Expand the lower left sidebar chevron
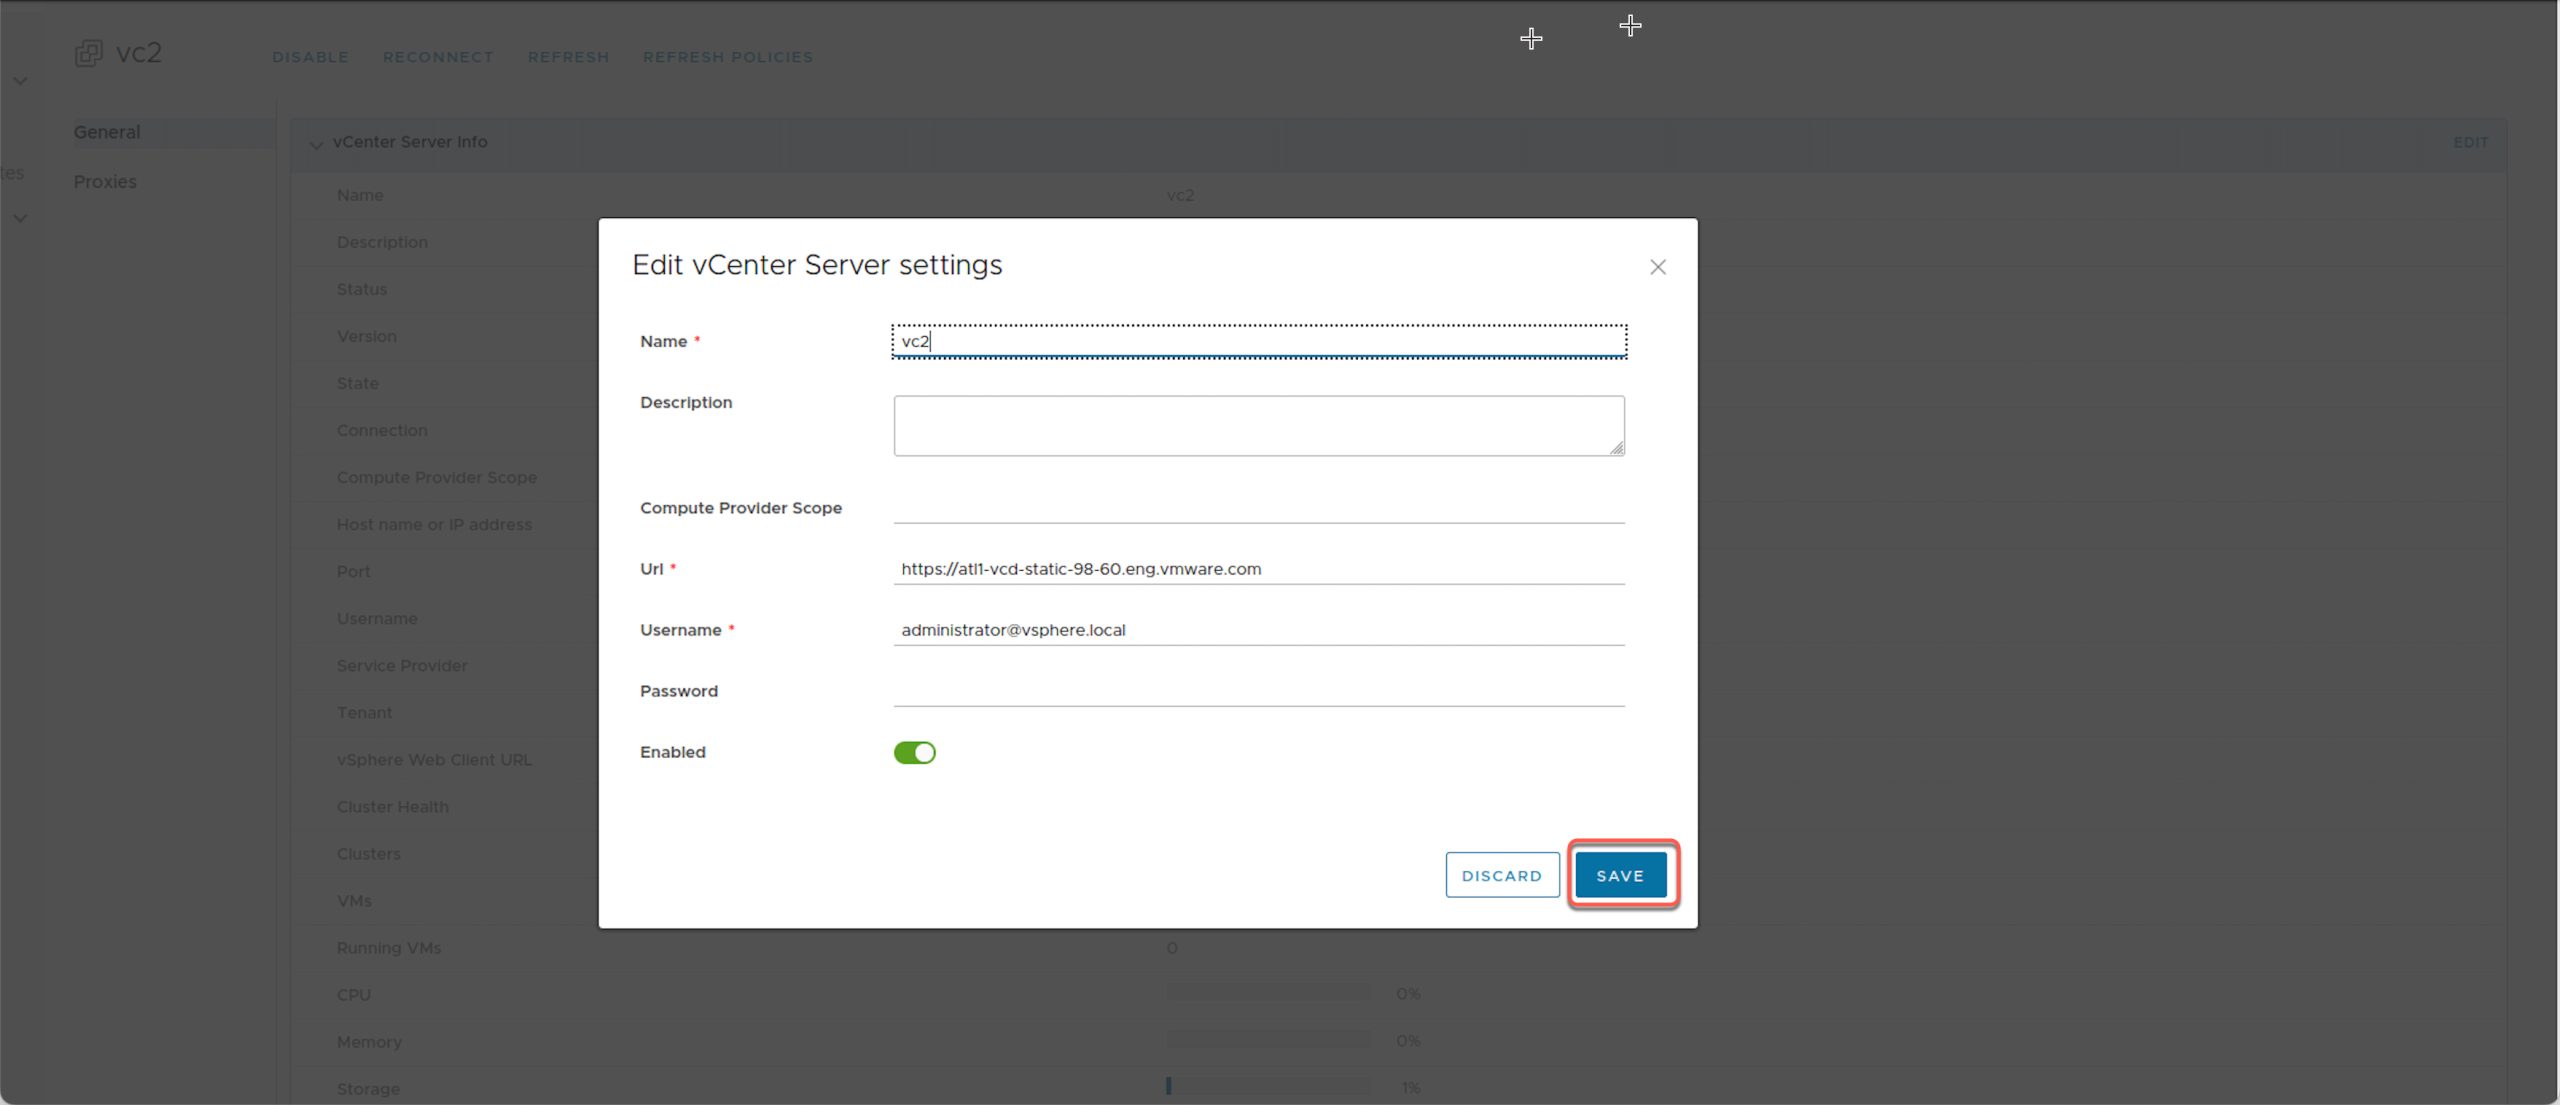 click(x=20, y=218)
